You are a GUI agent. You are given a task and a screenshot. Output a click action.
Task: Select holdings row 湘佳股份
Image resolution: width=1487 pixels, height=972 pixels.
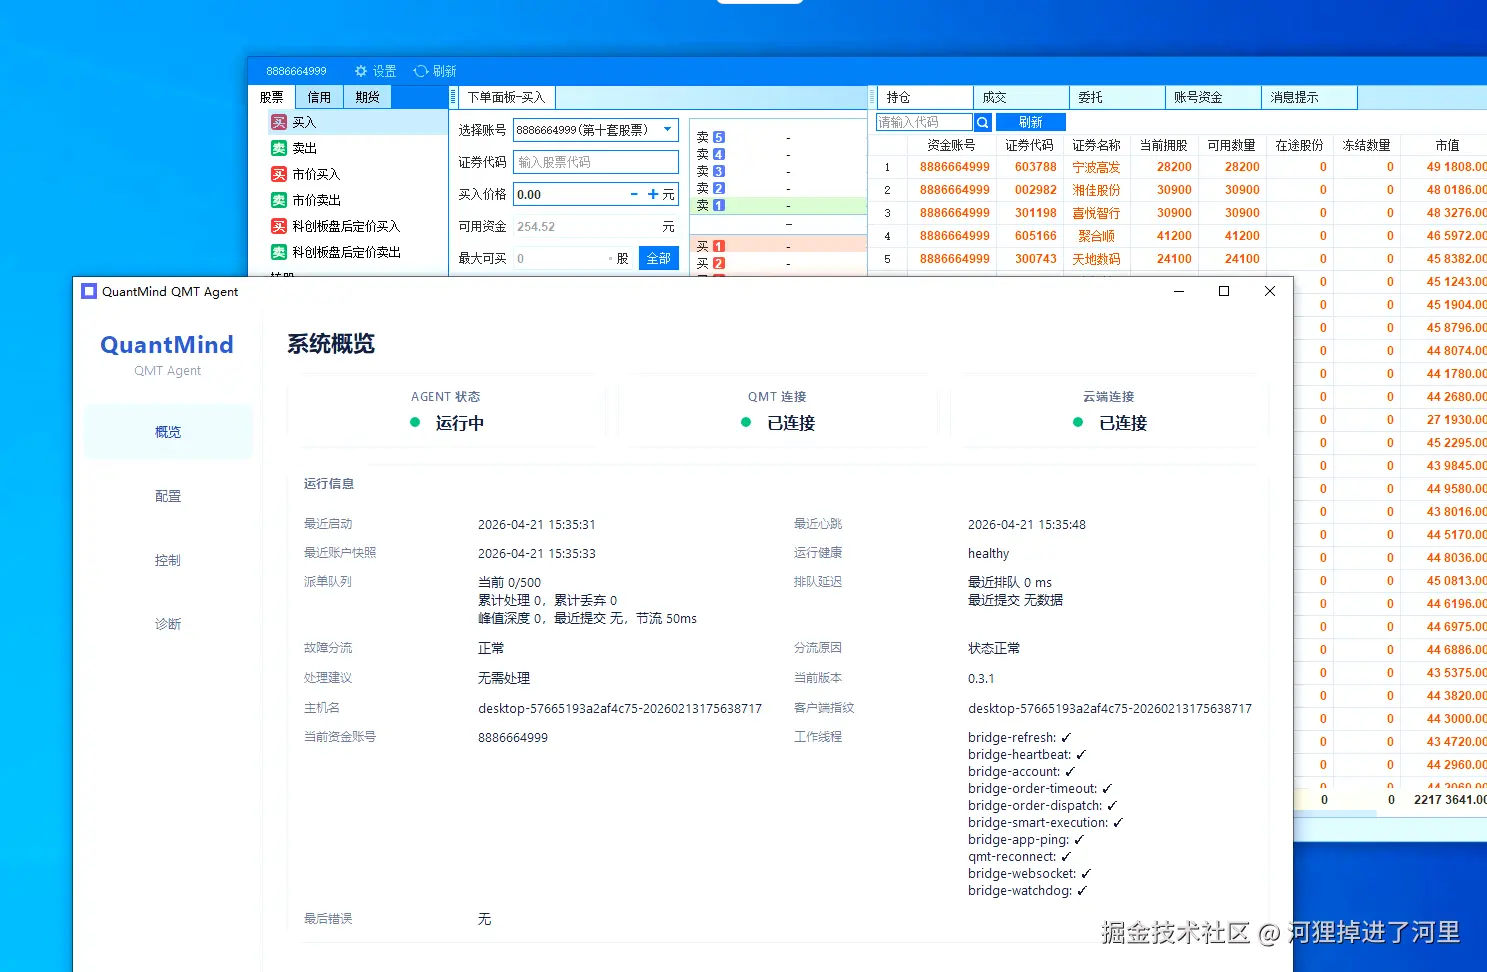pyautogui.click(x=1177, y=190)
